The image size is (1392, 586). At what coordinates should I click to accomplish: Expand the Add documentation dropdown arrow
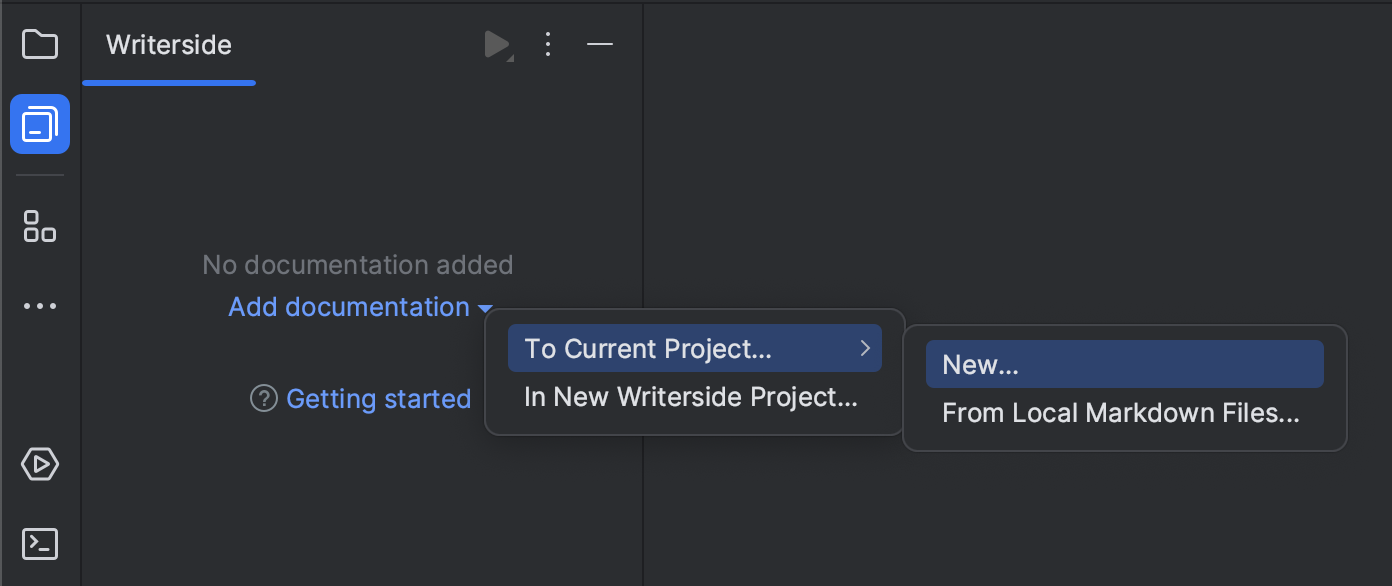point(486,308)
